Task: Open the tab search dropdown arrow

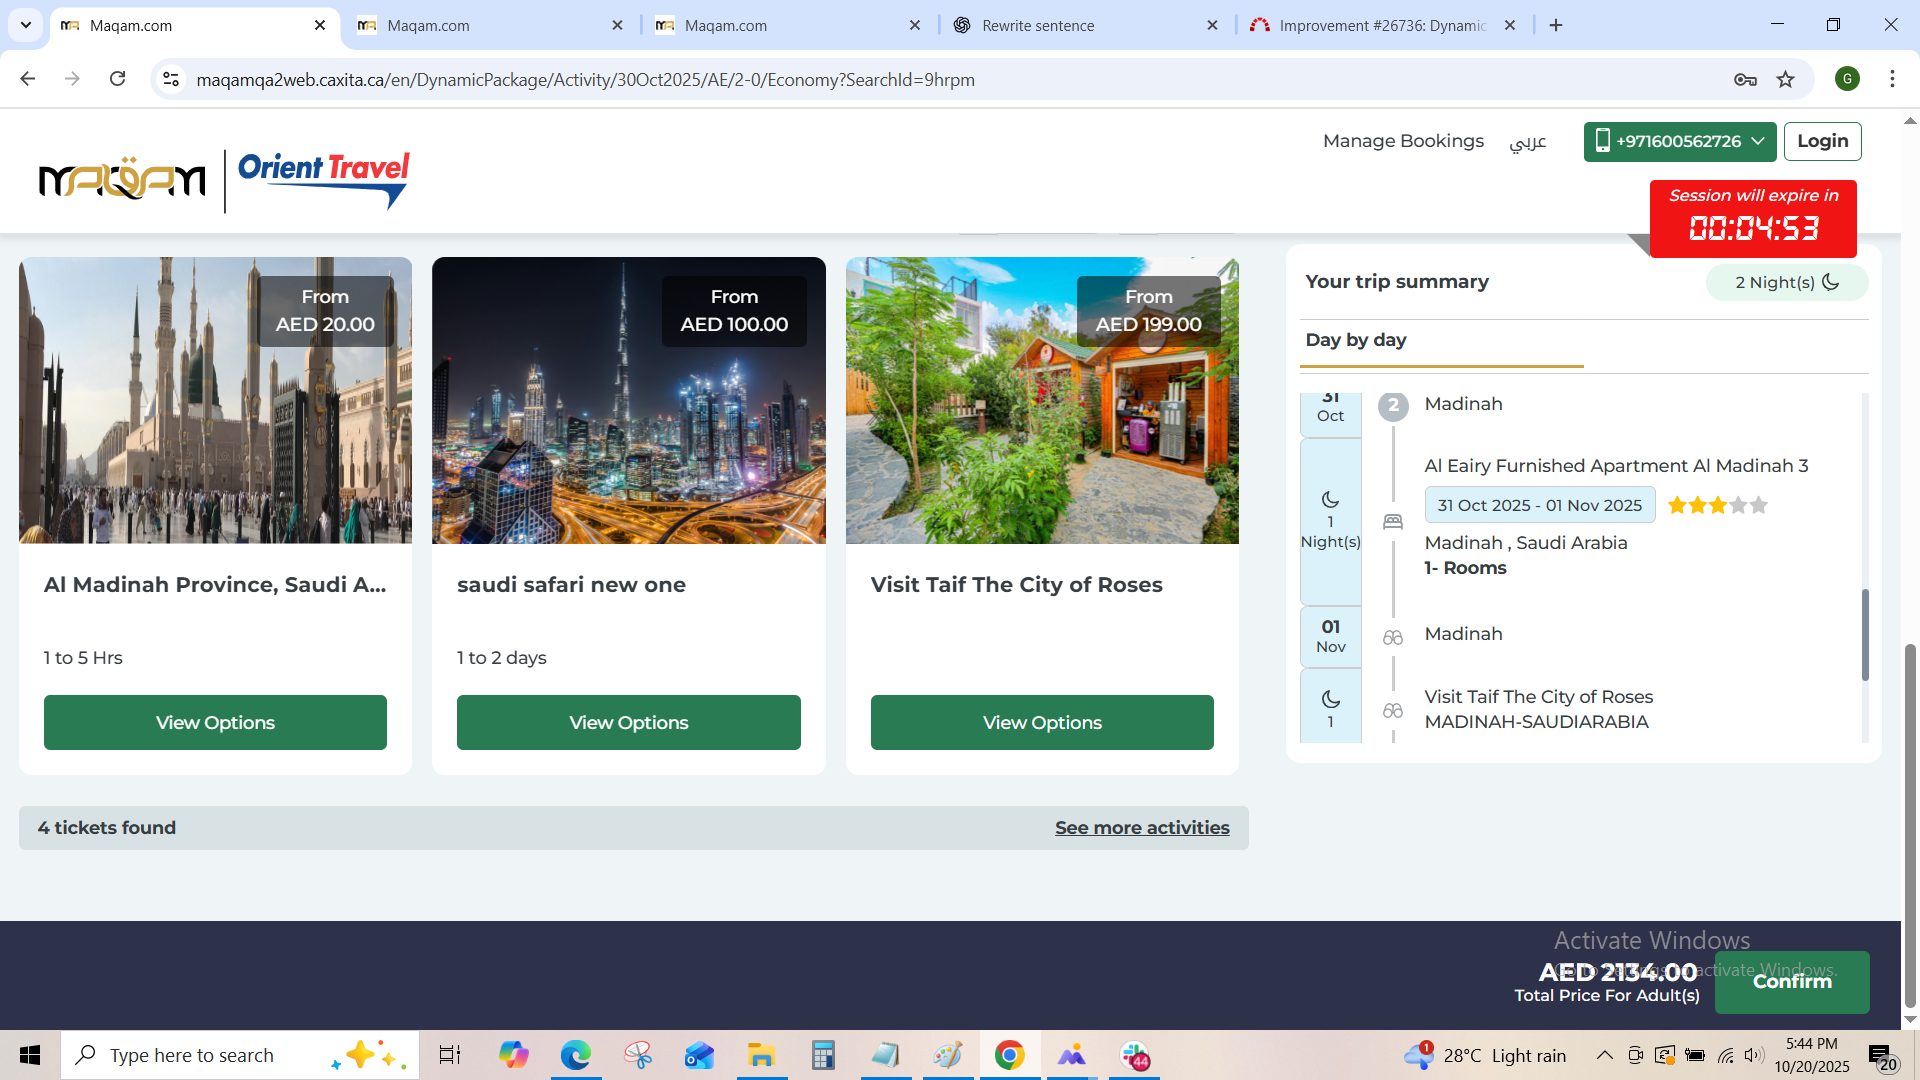Action: pyautogui.click(x=26, y=25)
